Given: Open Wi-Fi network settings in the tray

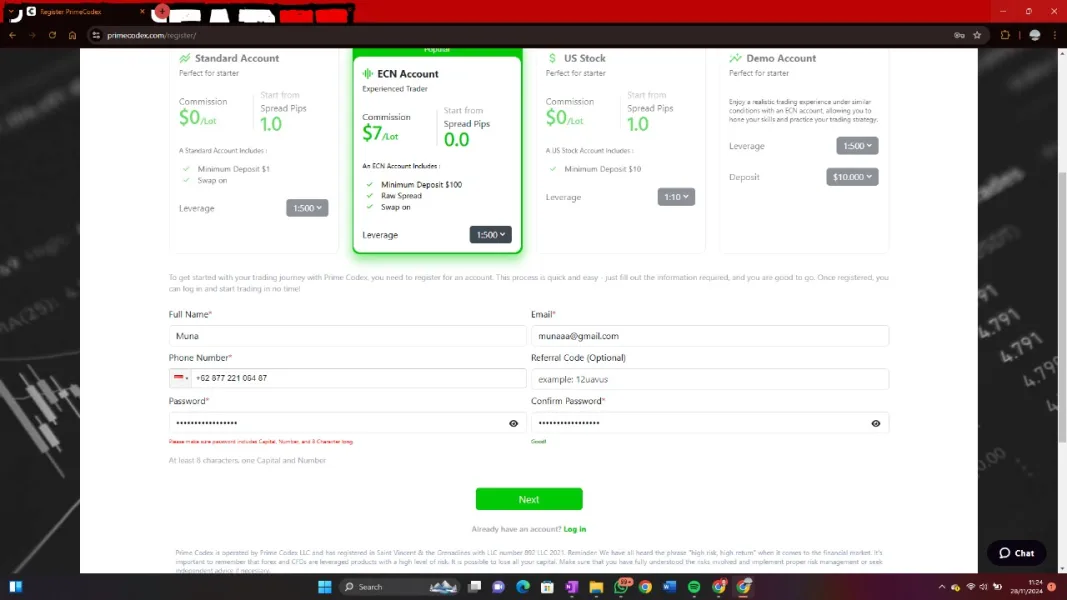Looking at the screenshot, I should coord(970,587).
